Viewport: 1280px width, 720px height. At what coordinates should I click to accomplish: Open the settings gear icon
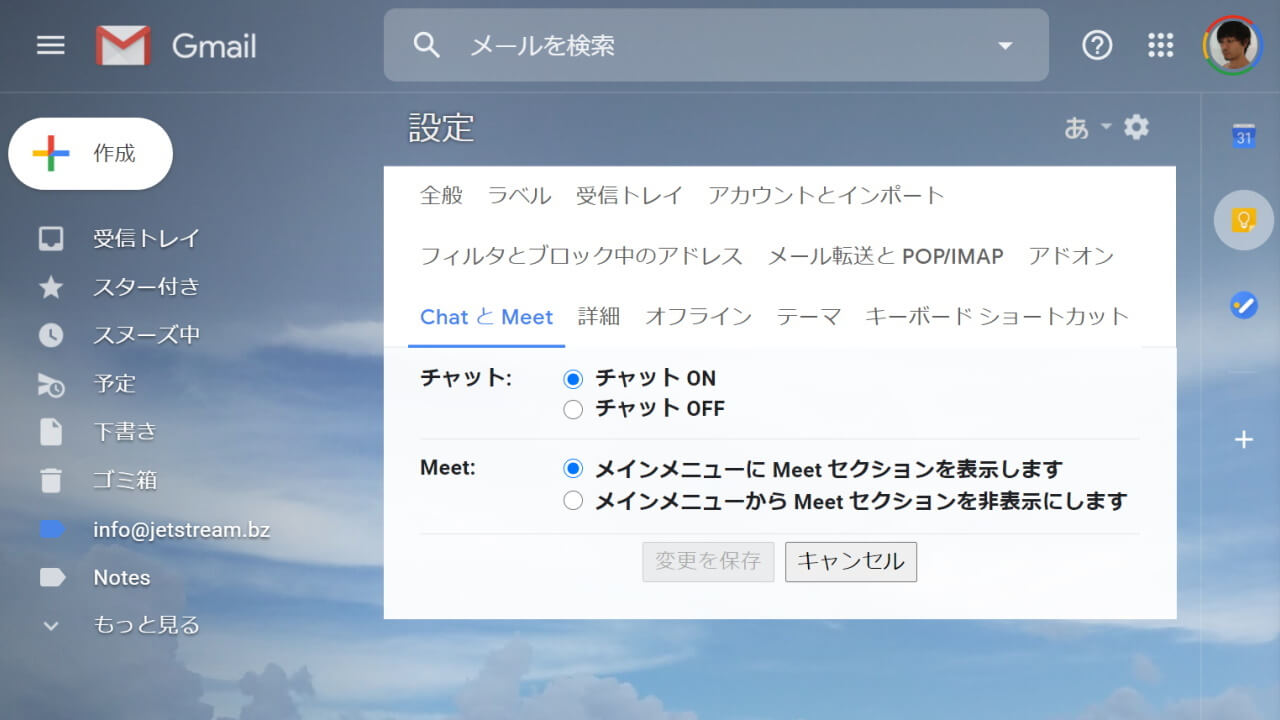click(1136, 128)
